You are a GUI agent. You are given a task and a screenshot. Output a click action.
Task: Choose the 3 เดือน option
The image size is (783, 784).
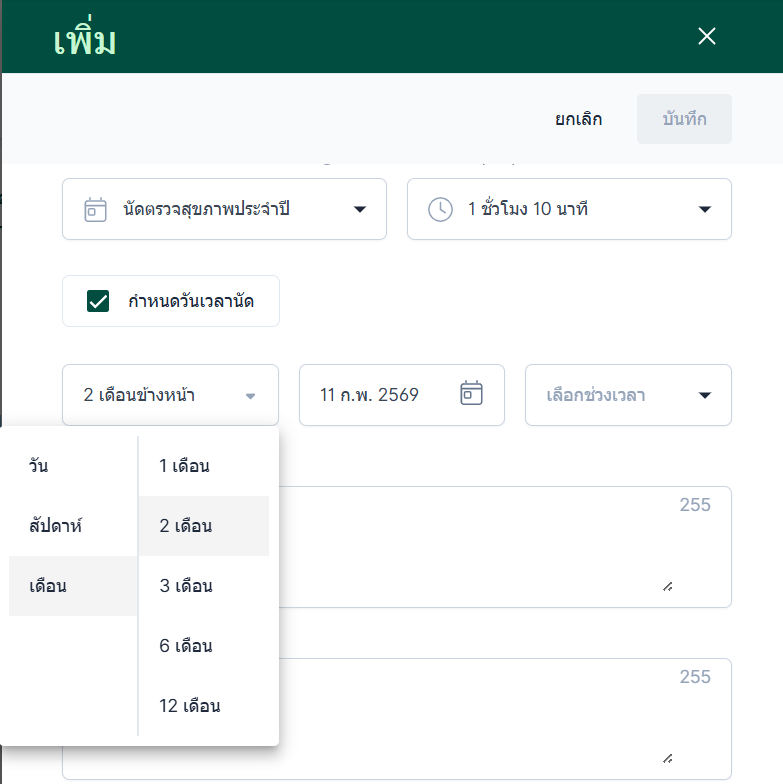tap(186, 586)
